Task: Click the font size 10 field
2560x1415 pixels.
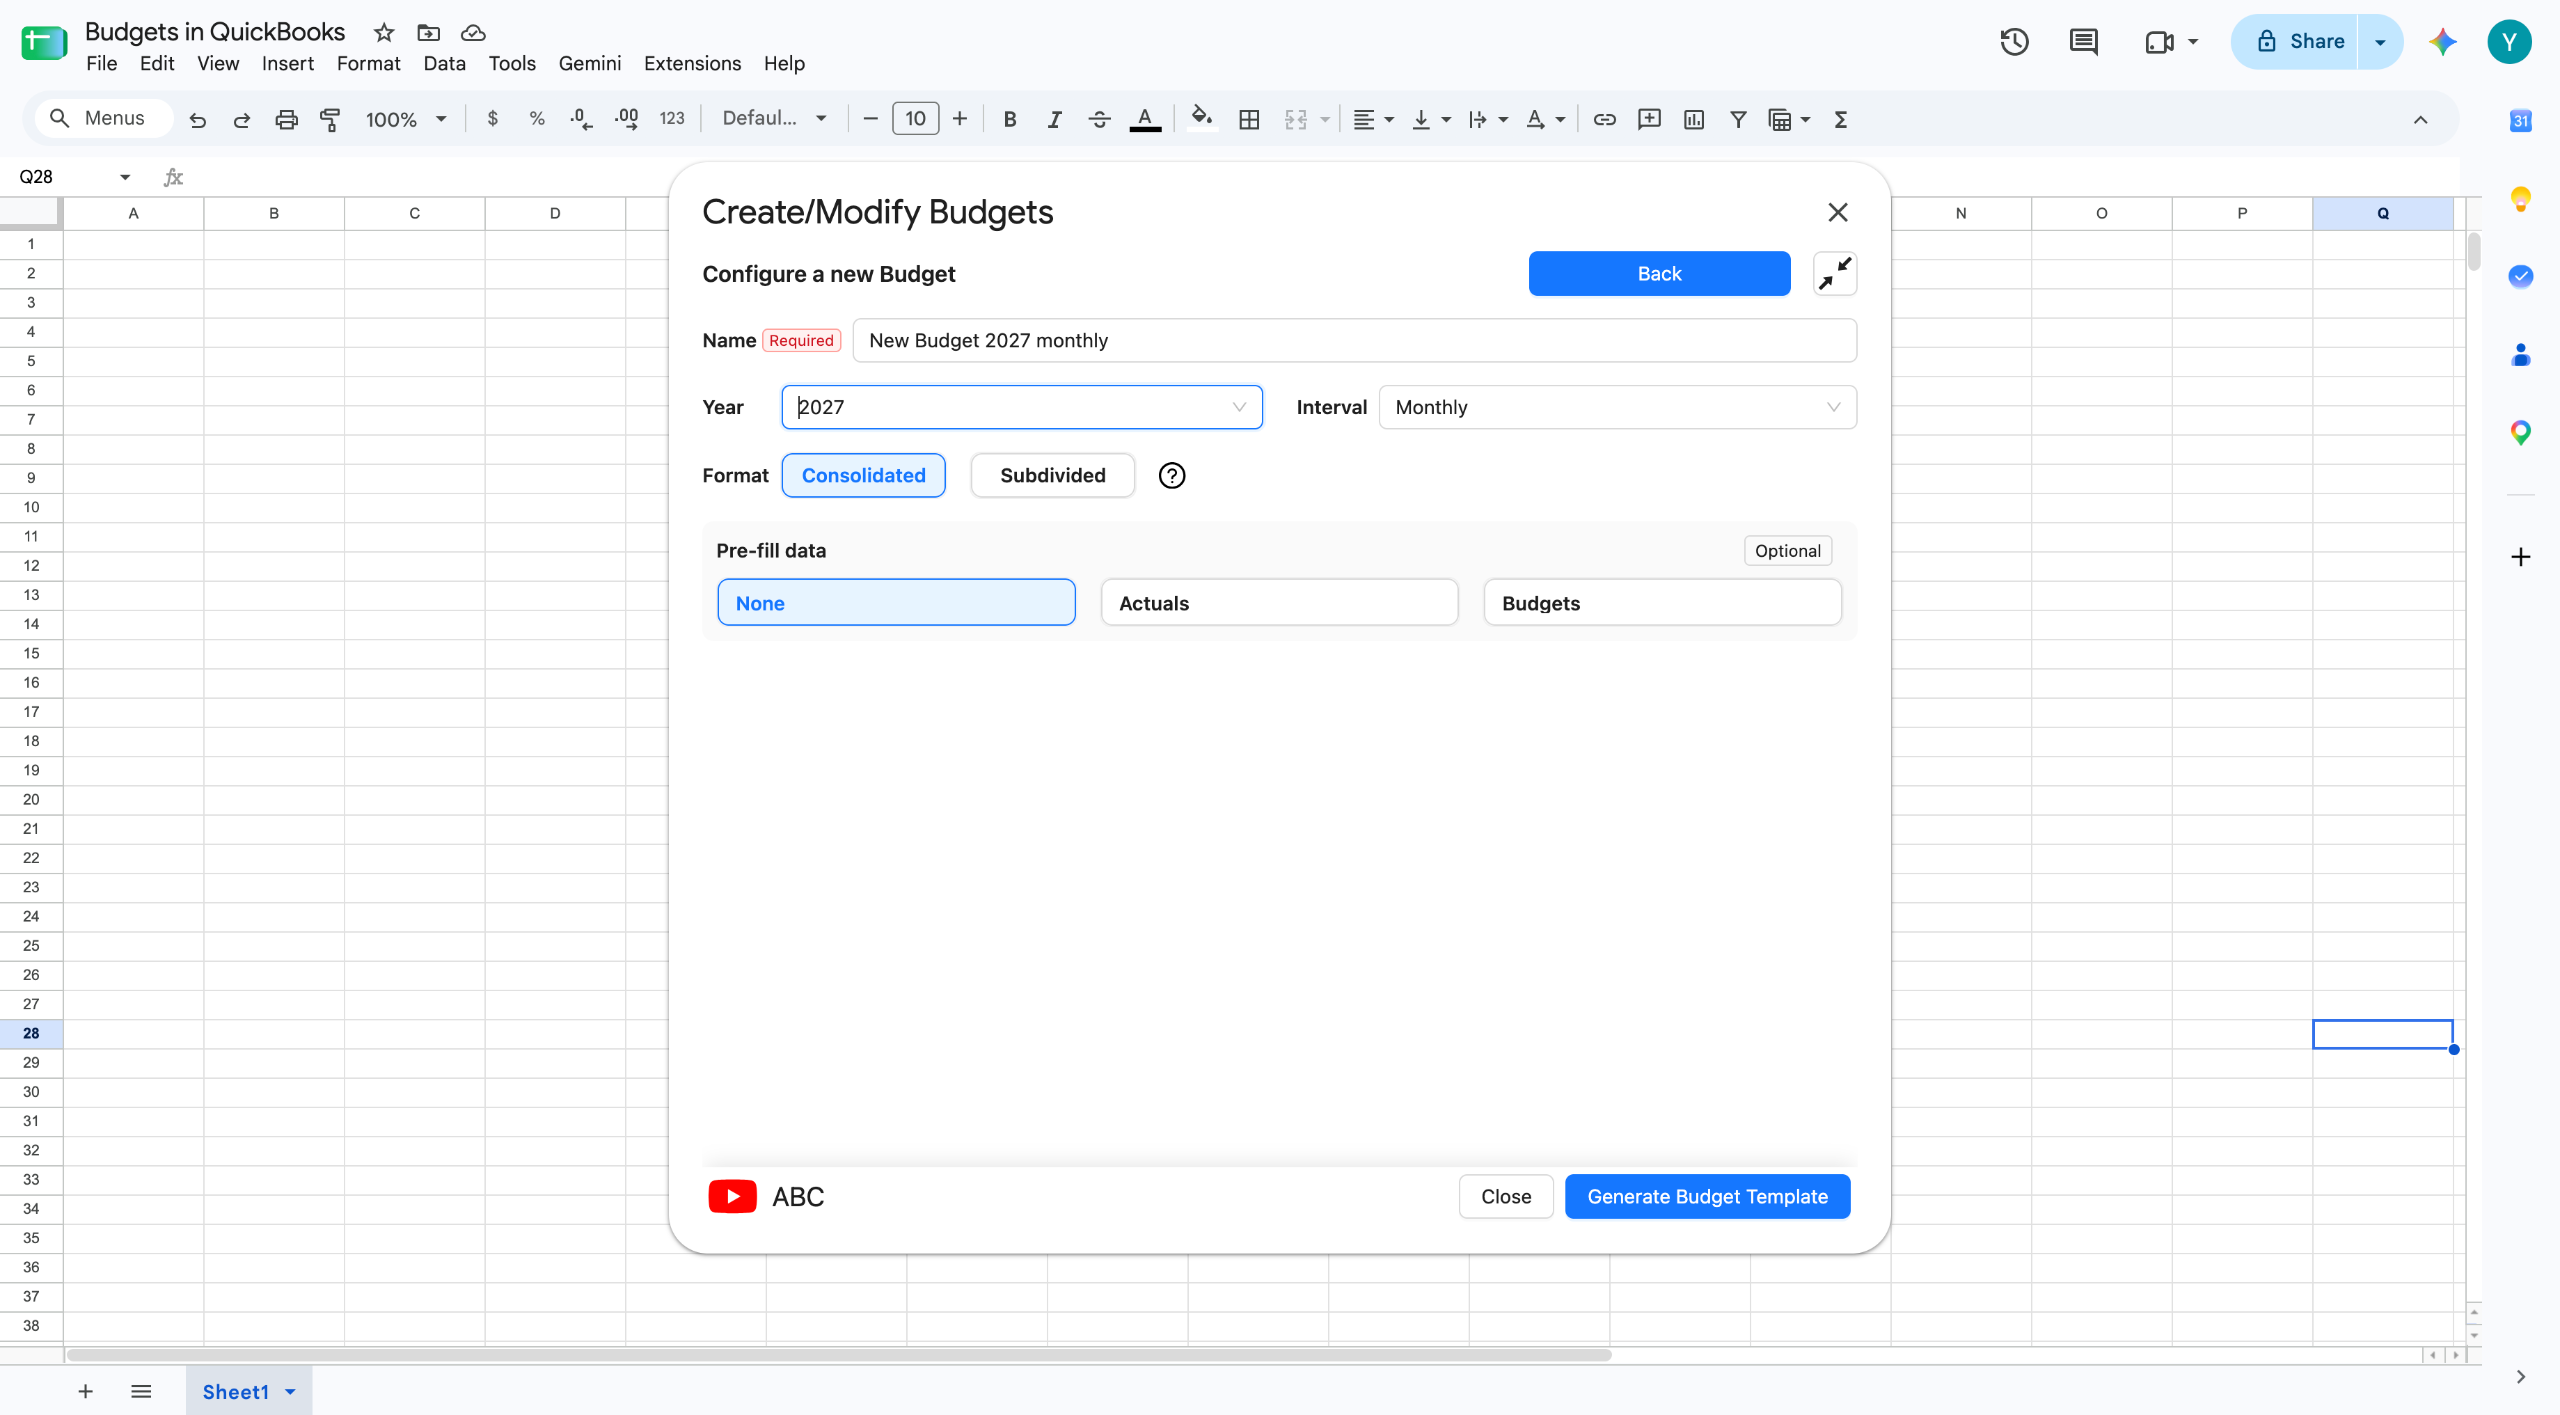Action: pos(915,119)
